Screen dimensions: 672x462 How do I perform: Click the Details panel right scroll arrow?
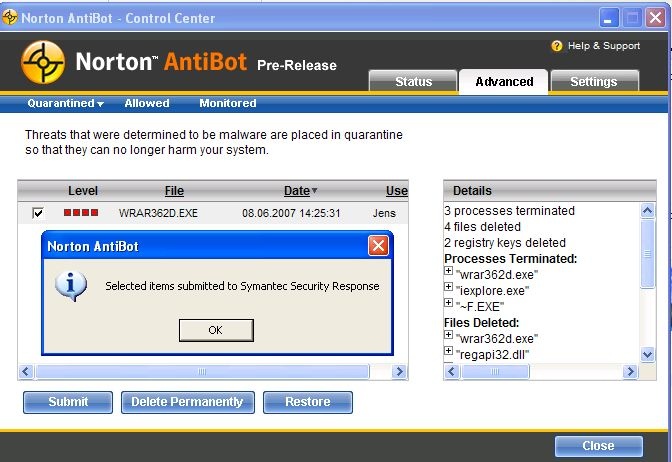click(630, 371)
